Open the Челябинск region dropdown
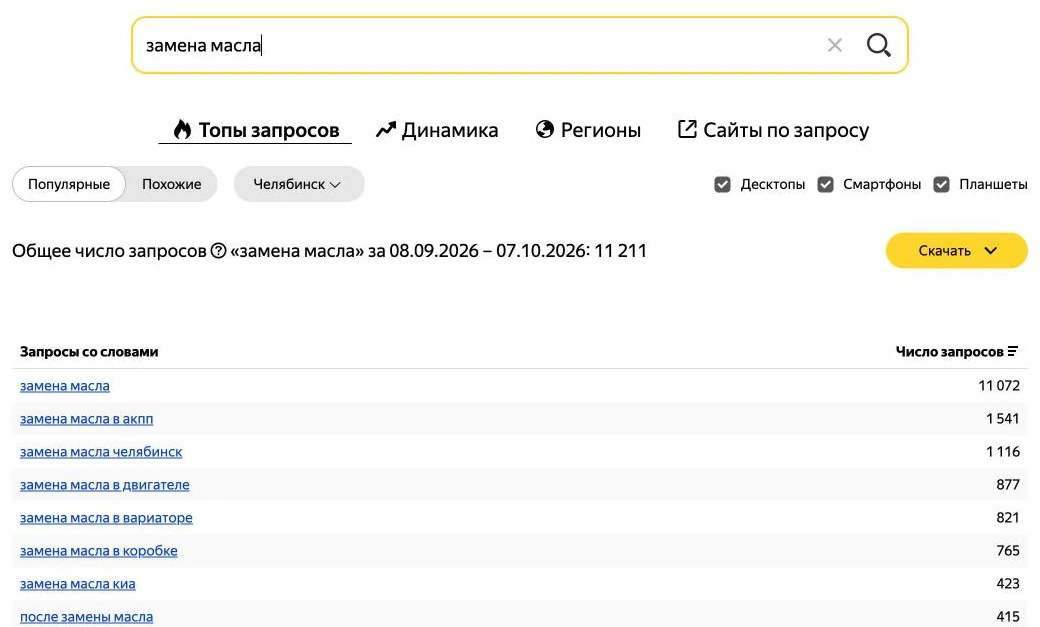 pyautogui.click(x=298, y=184)
